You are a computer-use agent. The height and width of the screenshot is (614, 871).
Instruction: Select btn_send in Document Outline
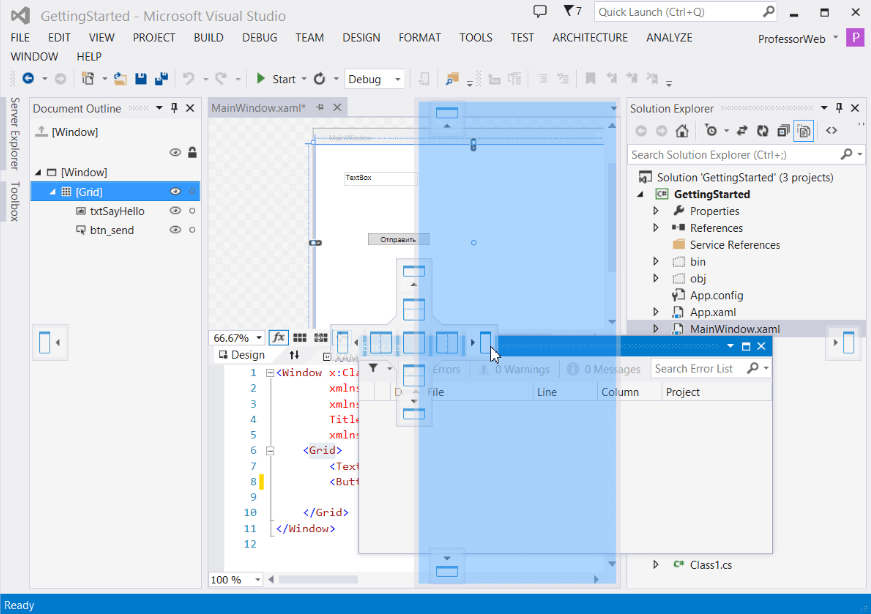pyautogui.click(x=112, y=230)
